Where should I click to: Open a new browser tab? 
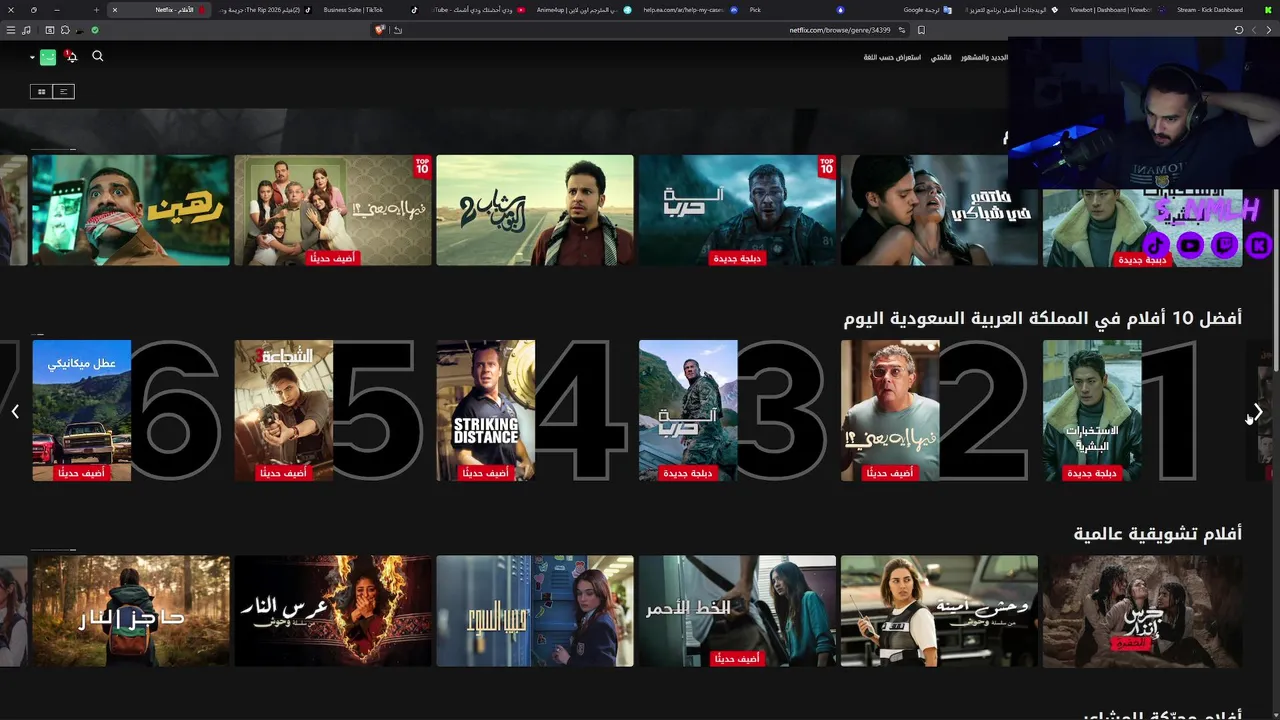point(96,10)
